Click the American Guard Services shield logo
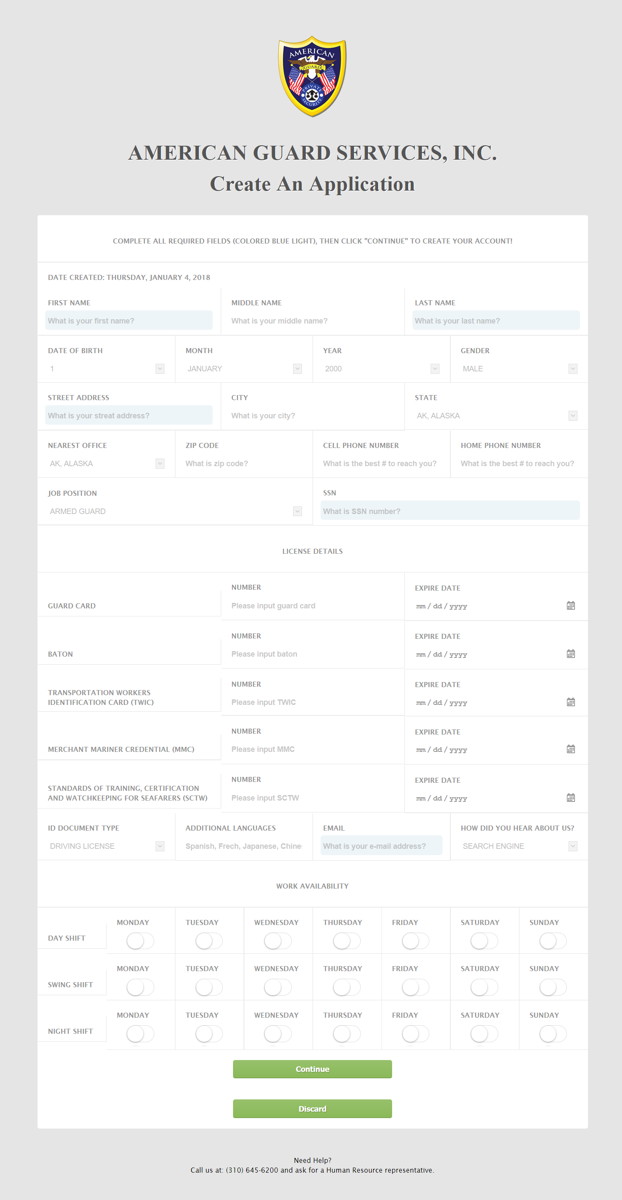Screen dimensions: 622x1200 (x=312, y=77)
